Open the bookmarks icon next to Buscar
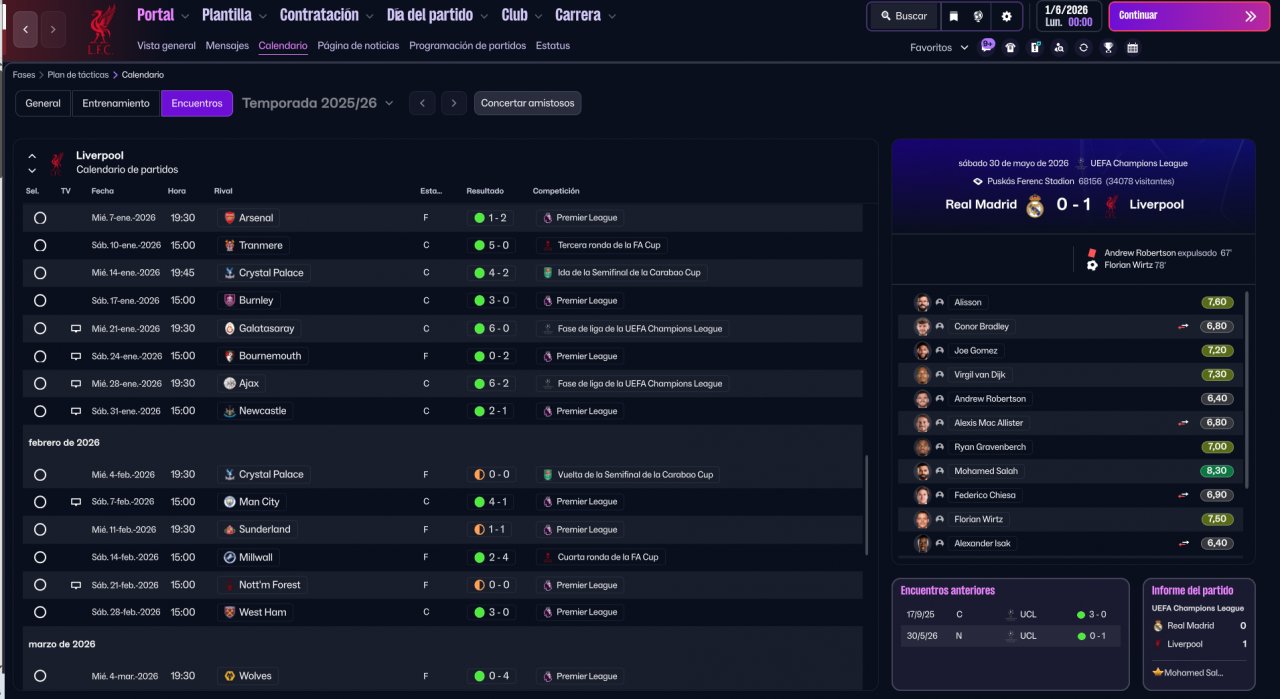 tap(954, 16)
